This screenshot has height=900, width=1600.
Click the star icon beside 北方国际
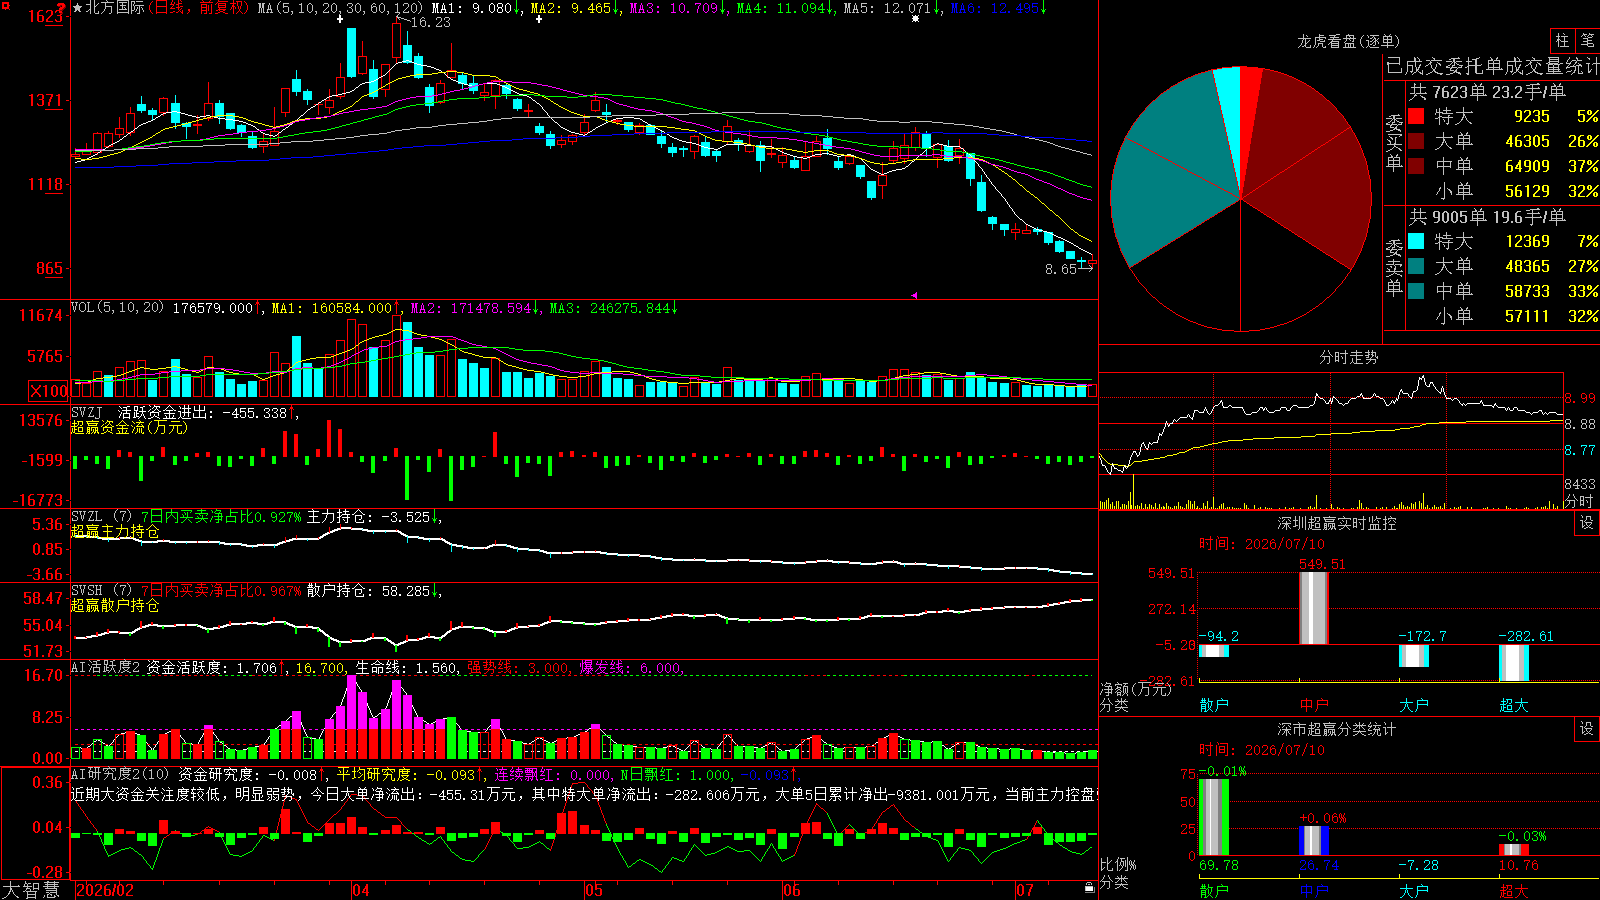coord(78,8)
